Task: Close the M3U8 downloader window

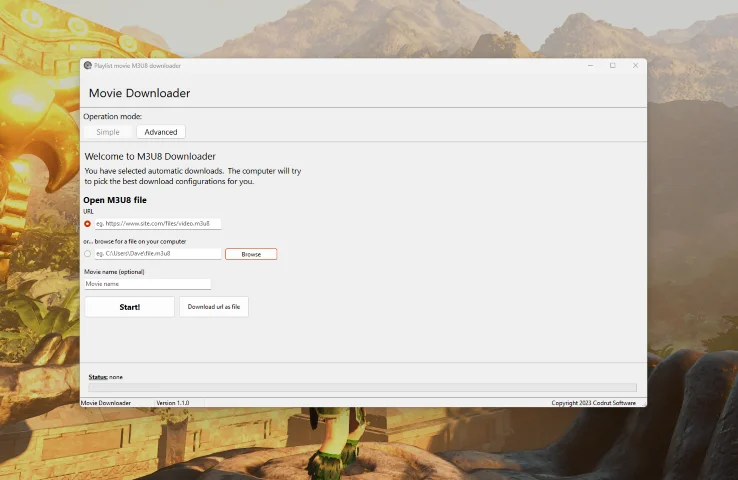Action: [x=635, y=65]
